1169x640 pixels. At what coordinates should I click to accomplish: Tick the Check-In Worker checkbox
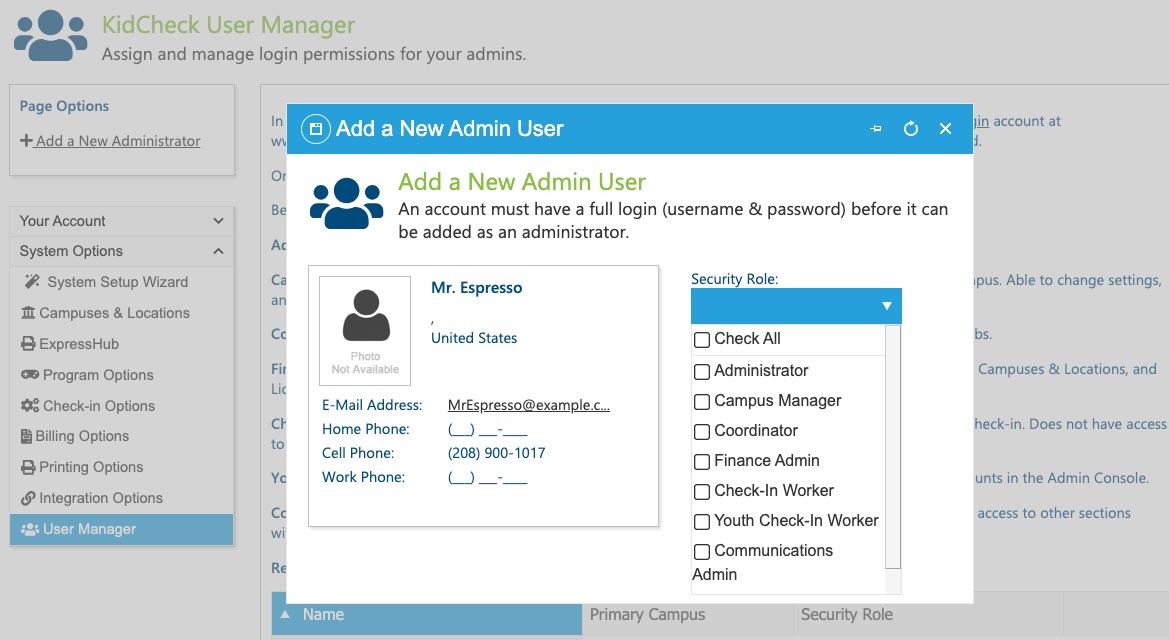coord(702,492)
